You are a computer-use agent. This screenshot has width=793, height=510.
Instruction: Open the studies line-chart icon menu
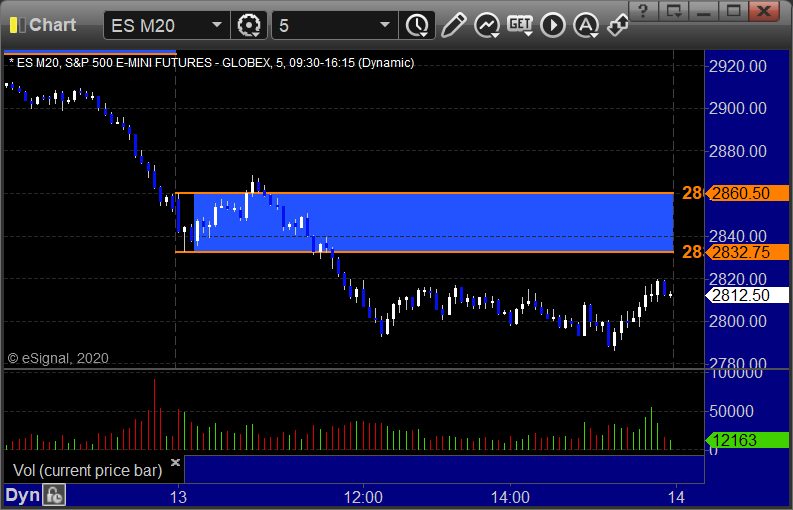click(487, 25)
